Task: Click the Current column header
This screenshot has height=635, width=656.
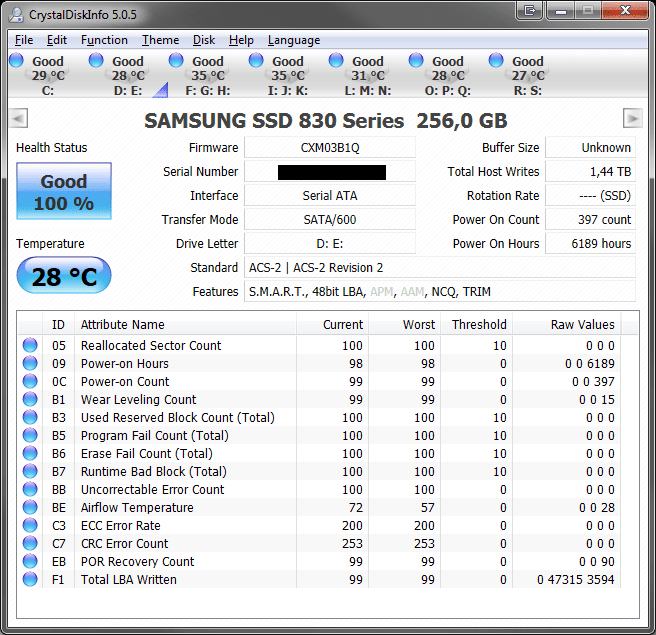Action: click(333, 325)
